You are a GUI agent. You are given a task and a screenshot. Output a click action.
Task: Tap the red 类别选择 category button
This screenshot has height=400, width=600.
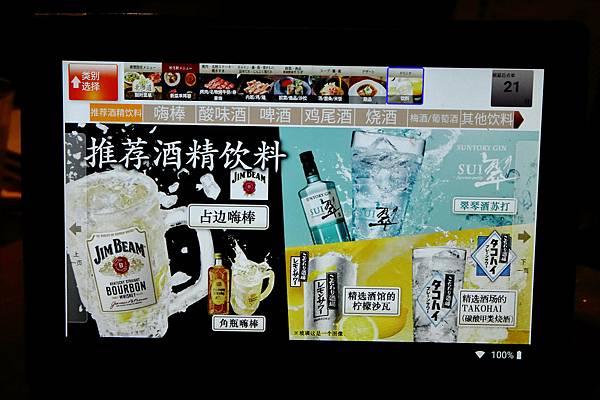(x=93, y=82)
